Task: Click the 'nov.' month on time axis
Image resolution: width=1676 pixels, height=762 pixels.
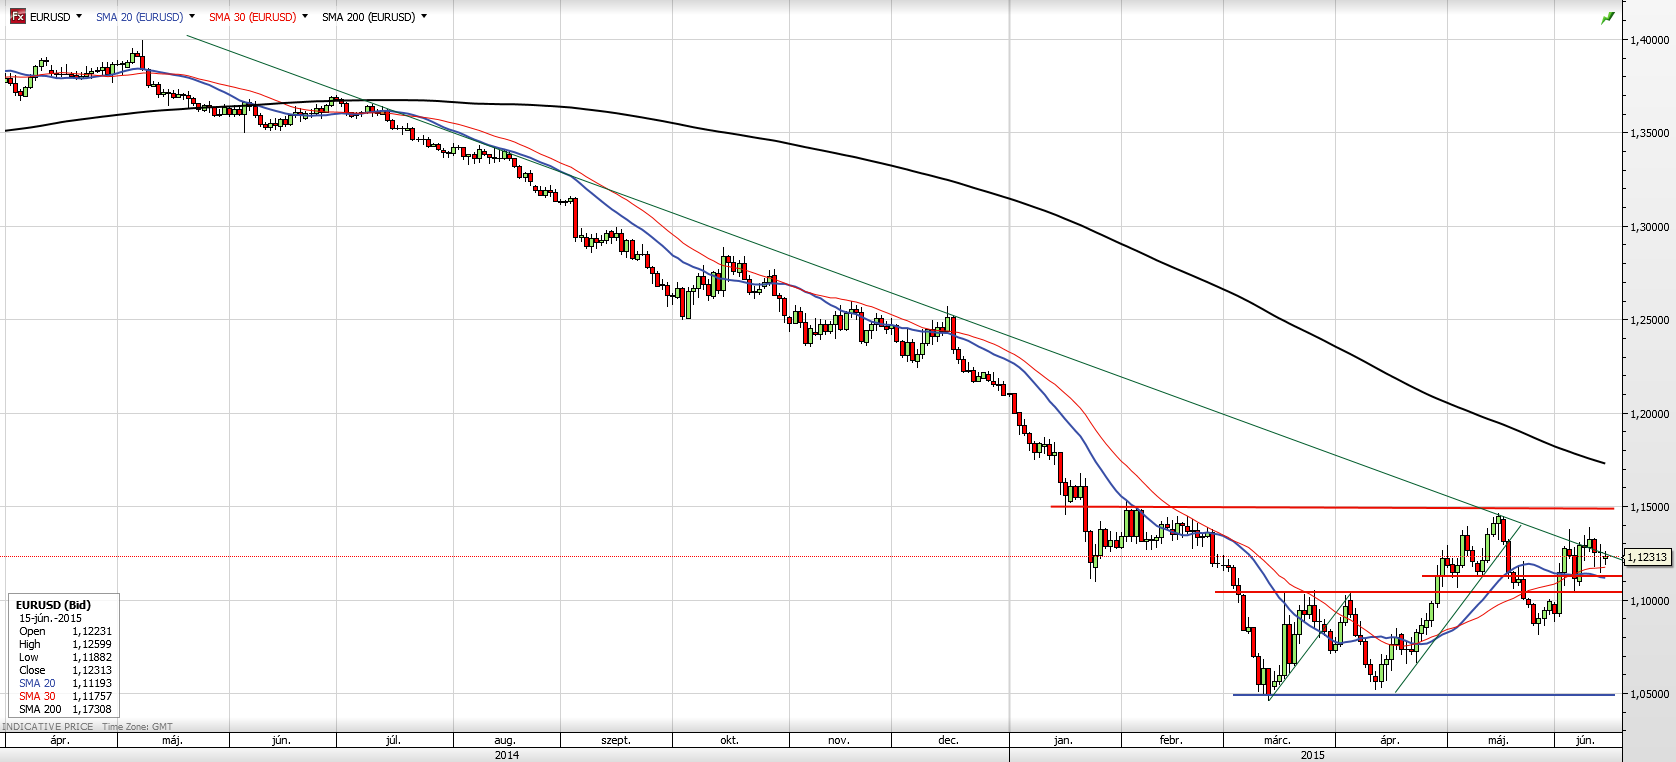Action: click(839, 740)
